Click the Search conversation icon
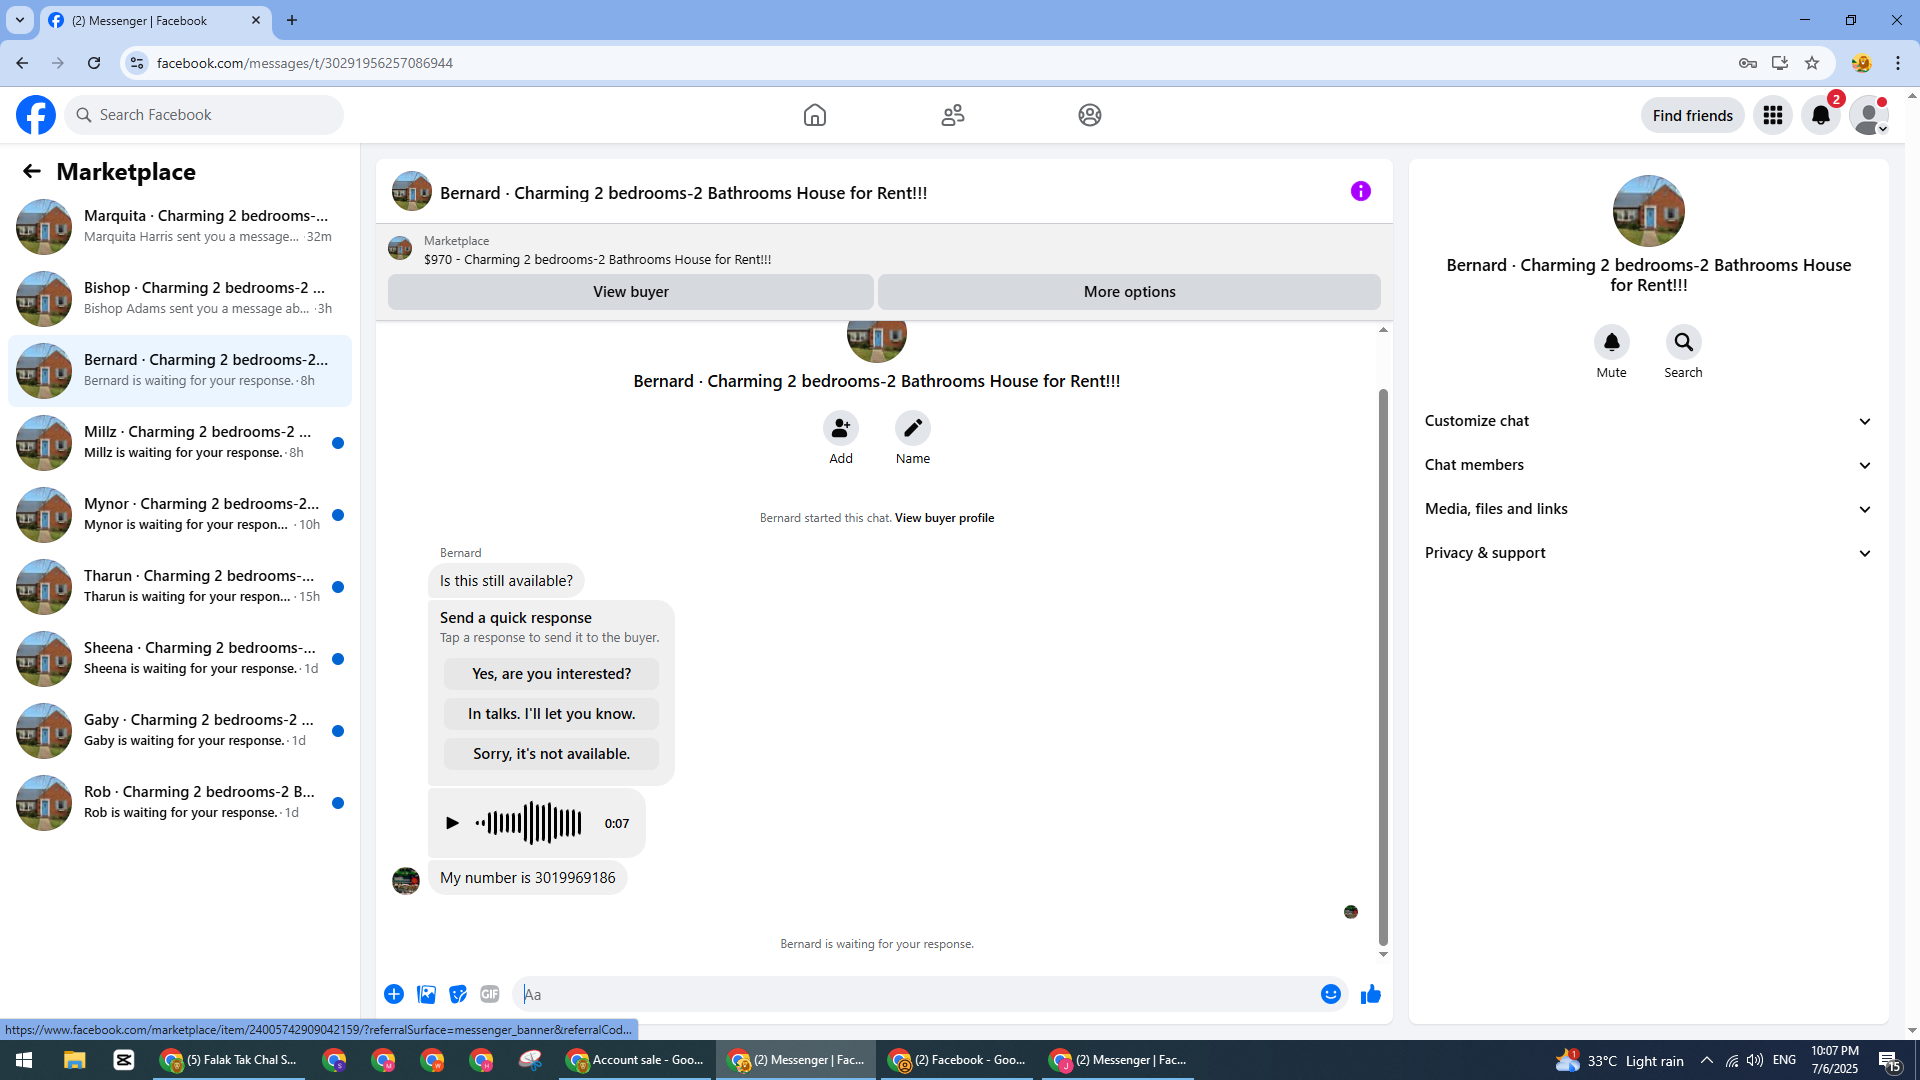Viewport: 1920px width, 1080px height. coord(1683,343)
